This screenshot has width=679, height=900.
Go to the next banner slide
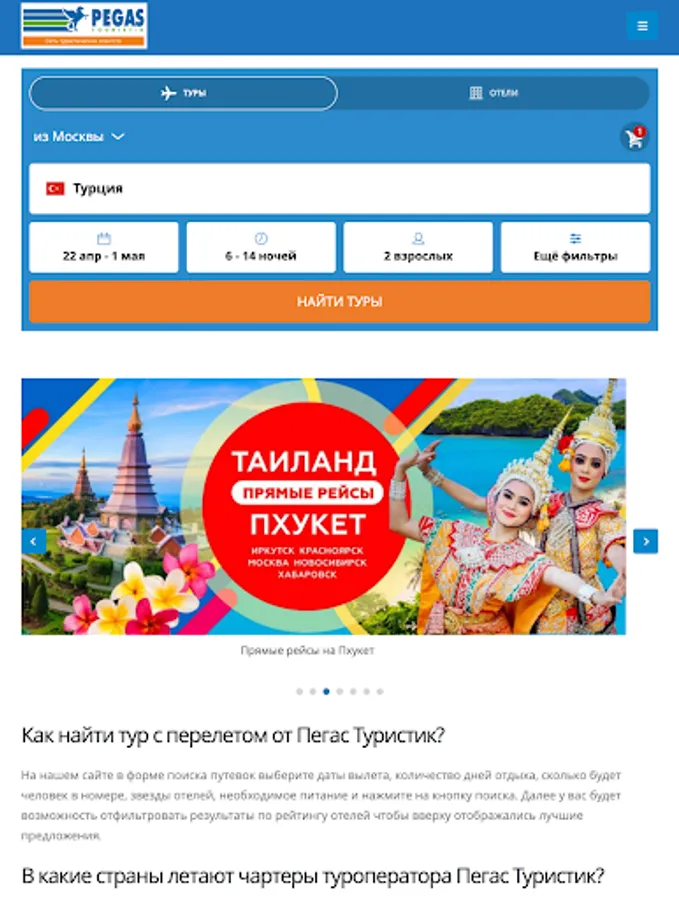[x=646, y=541]
